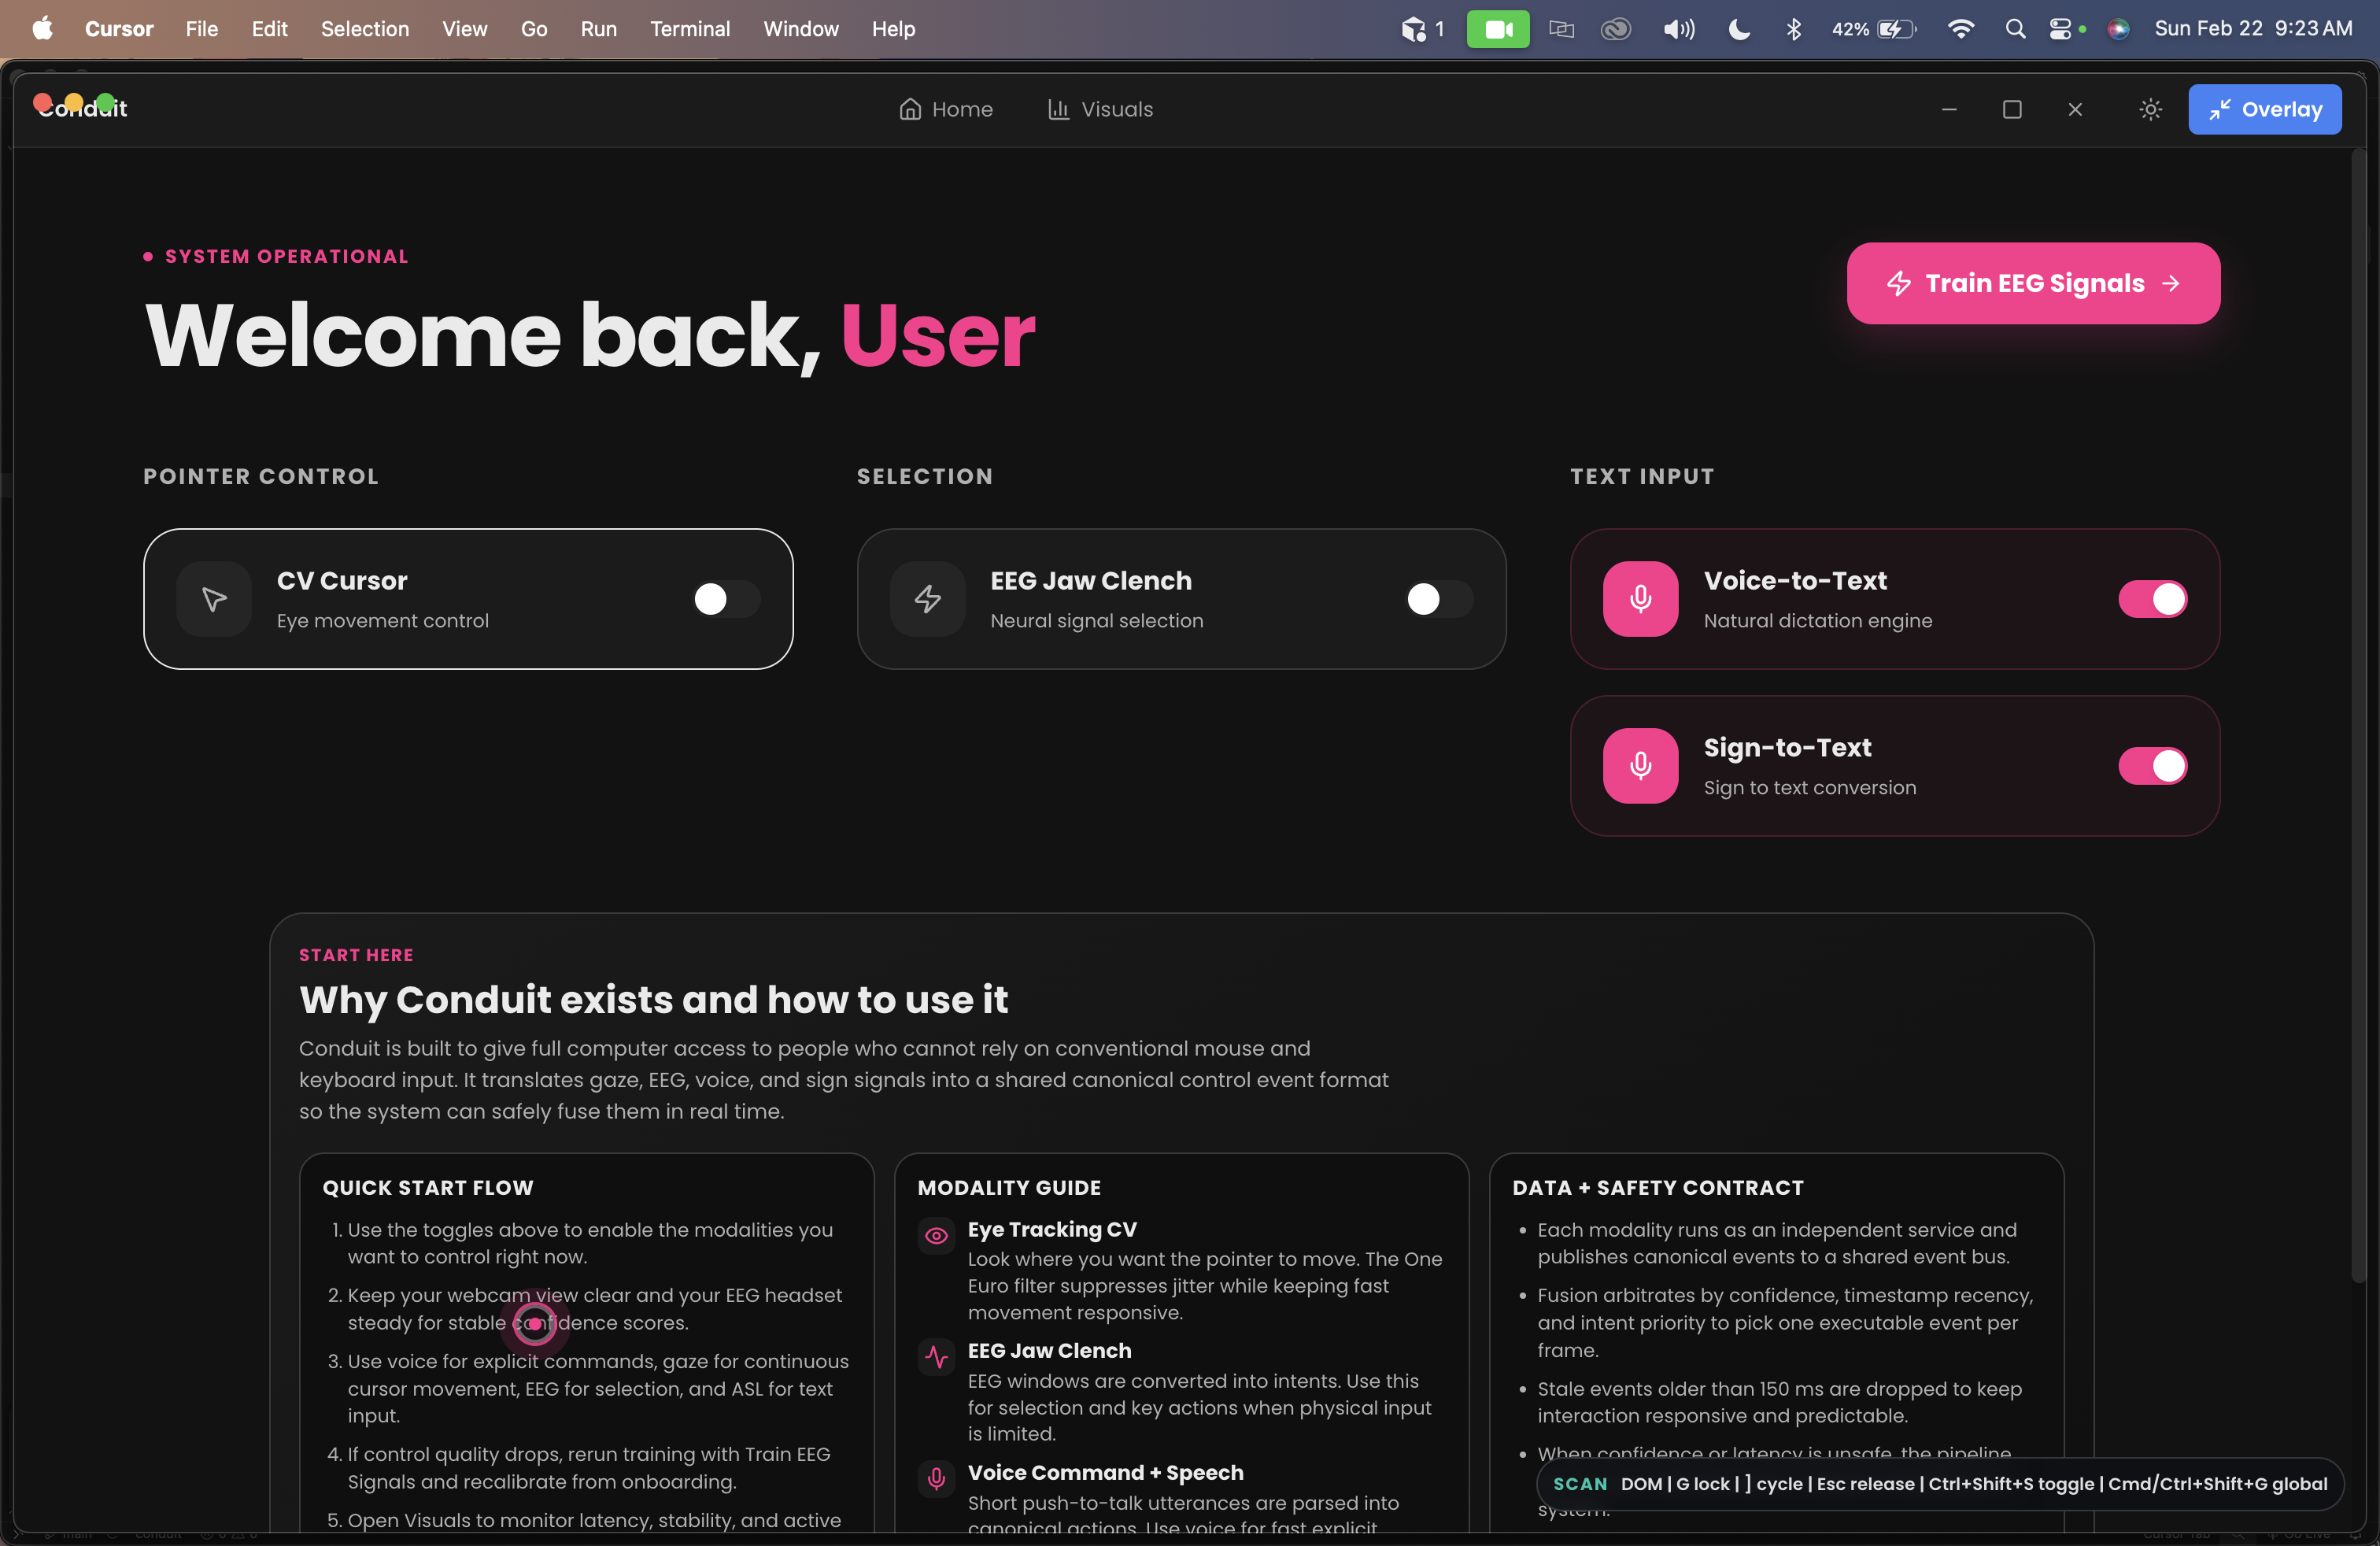Screen dimensions: 2380x1546
Task: Open the Selection menu in menu bar
Action: 364,29
